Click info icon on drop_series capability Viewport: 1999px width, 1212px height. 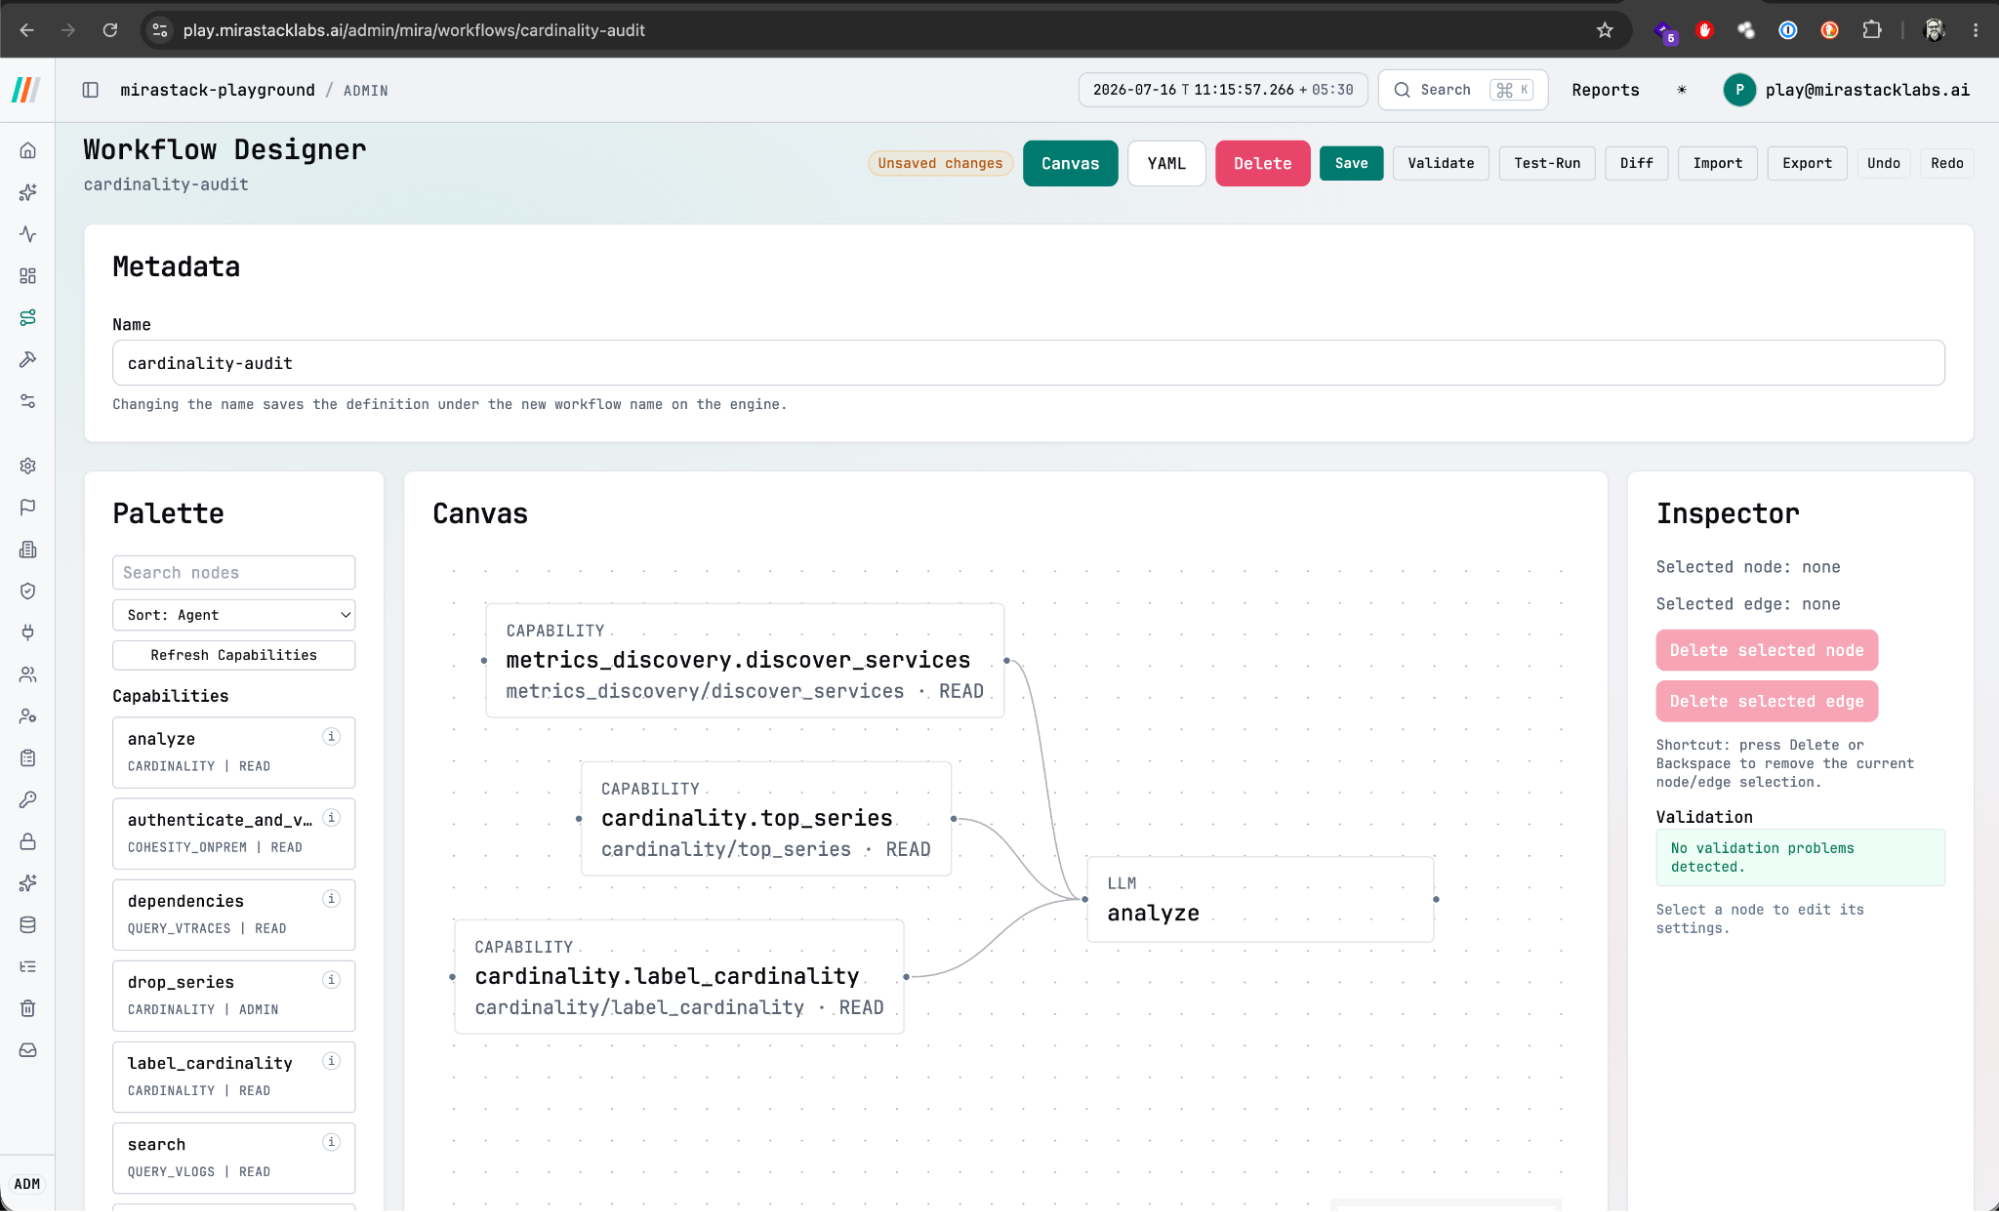(x=331, y=980)
